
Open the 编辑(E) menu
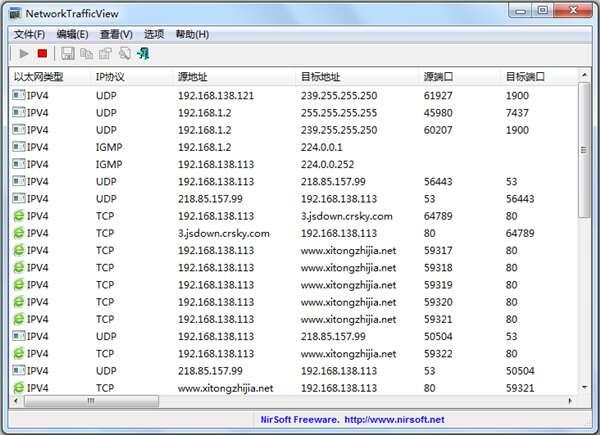click(x=72, y=34)
